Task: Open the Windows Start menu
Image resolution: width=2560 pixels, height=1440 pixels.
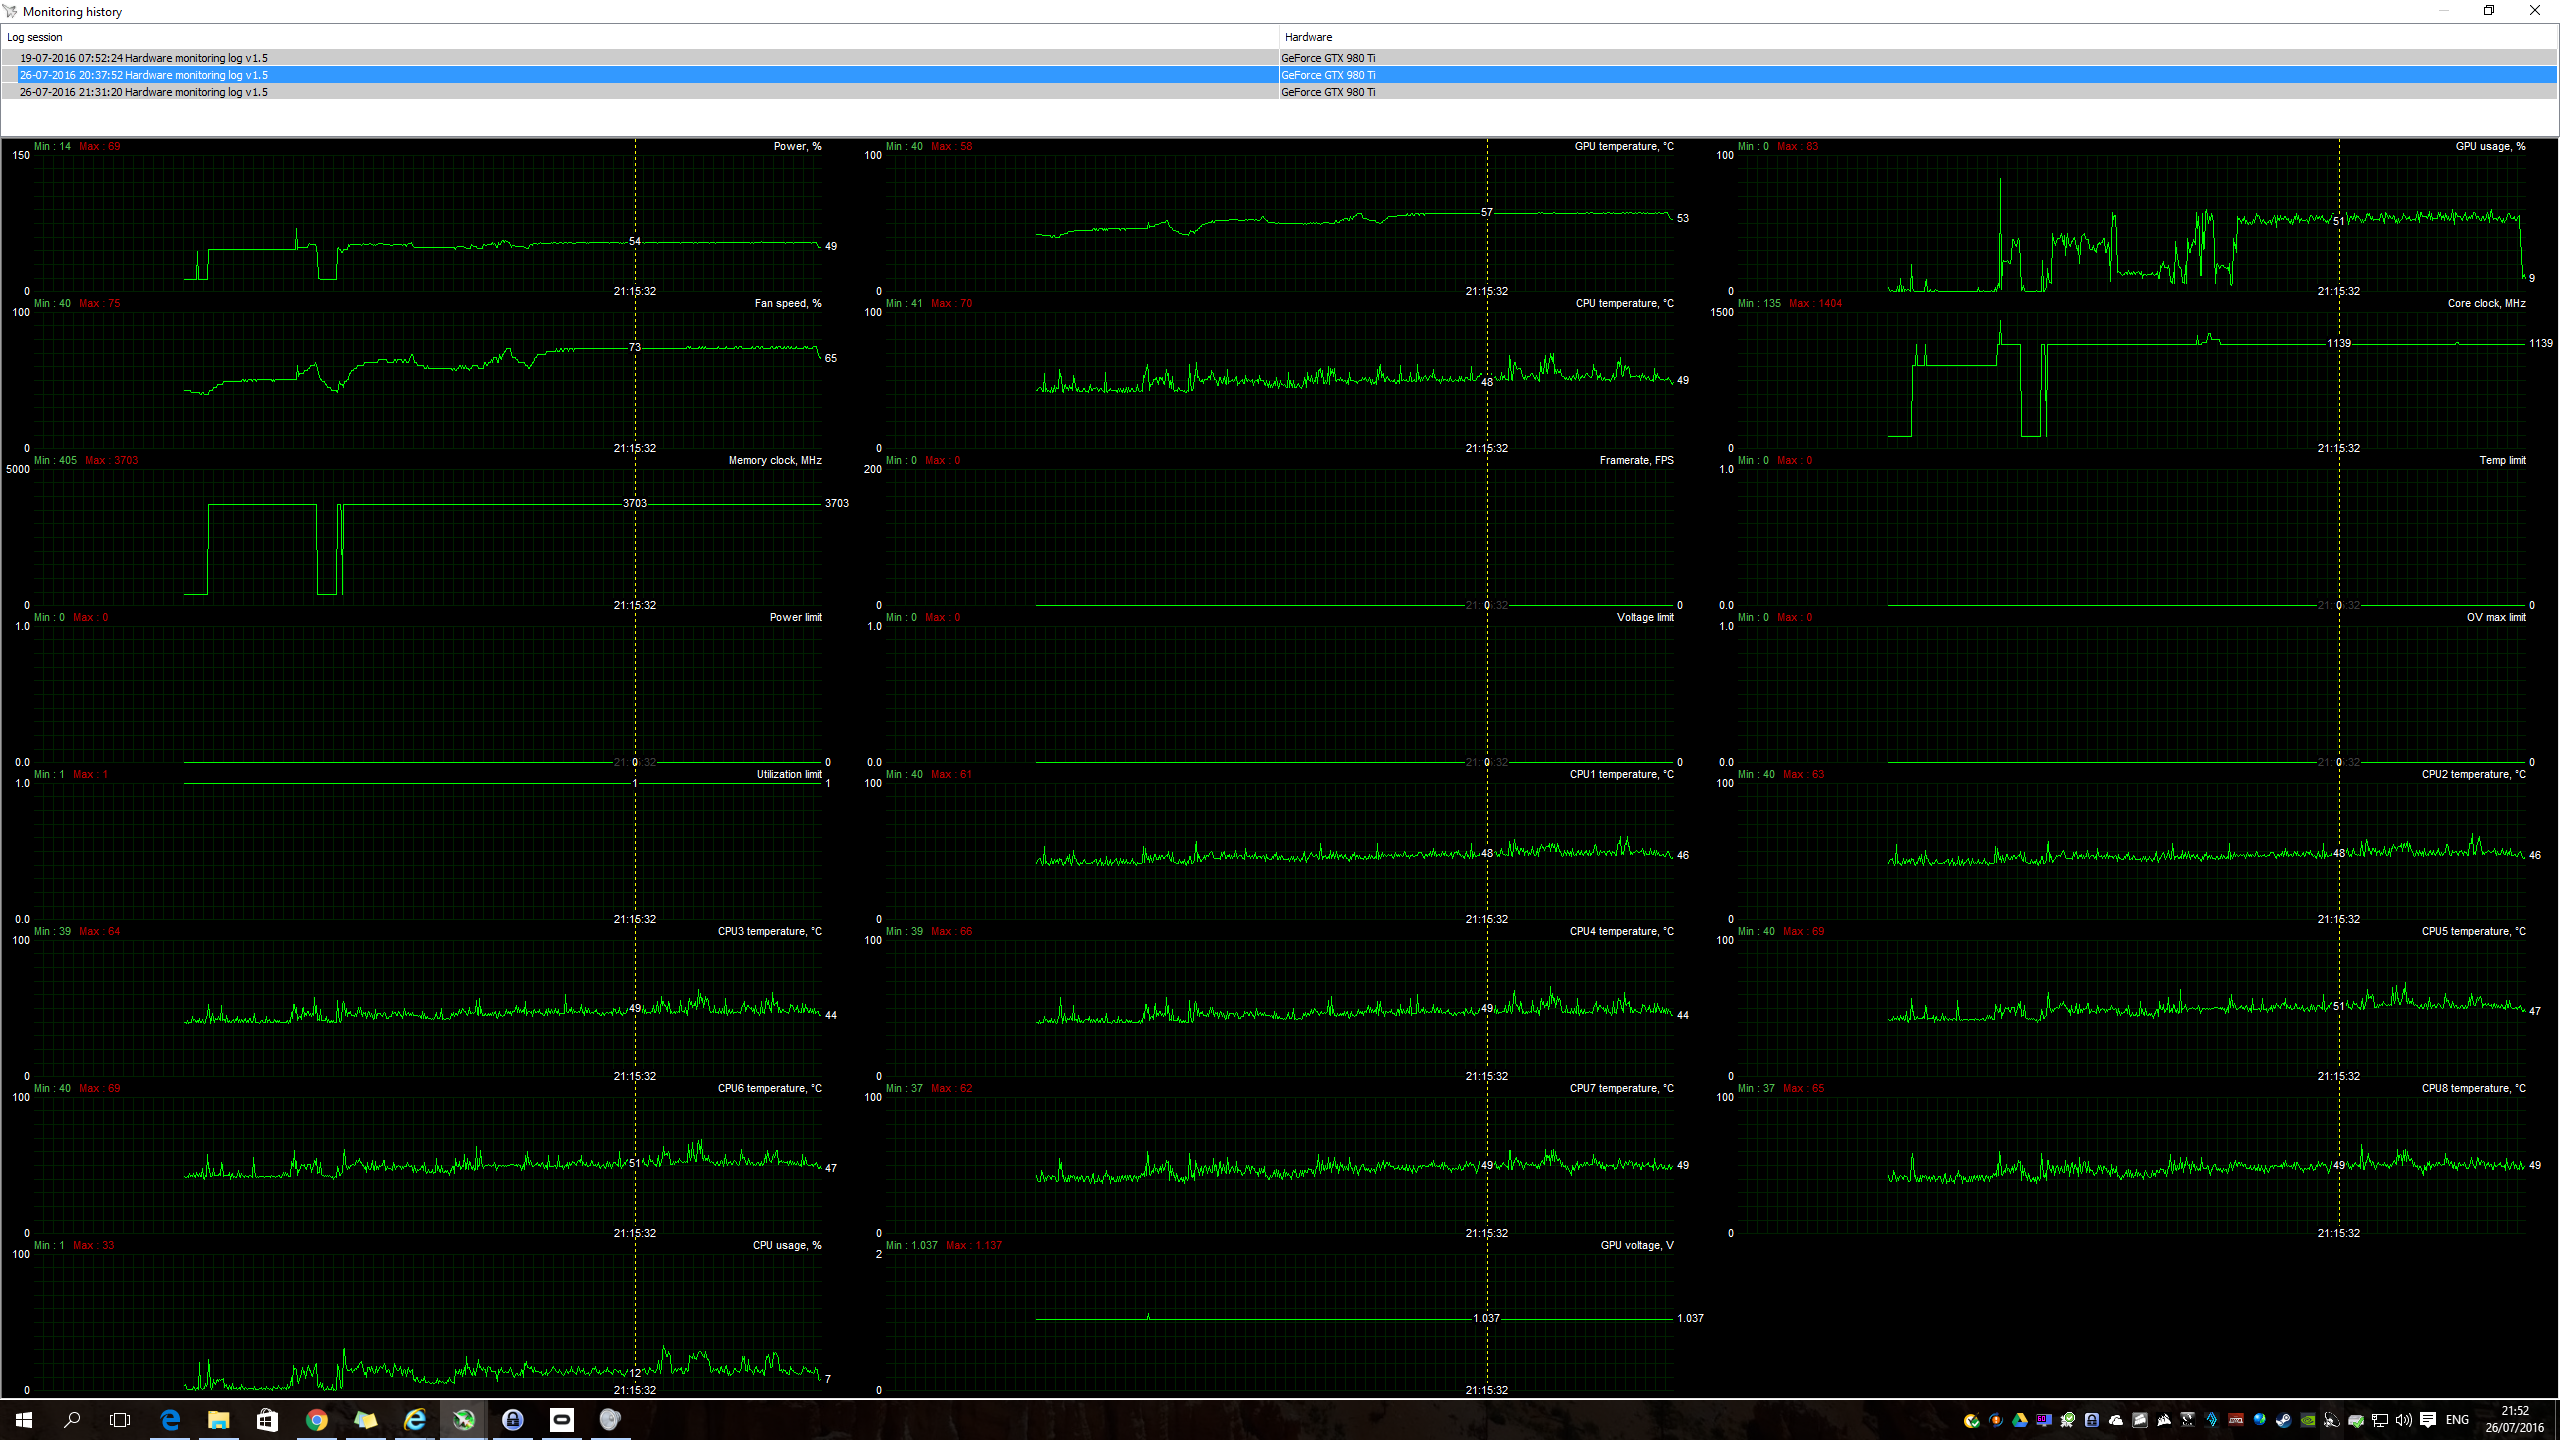Action: (24, 1420)
